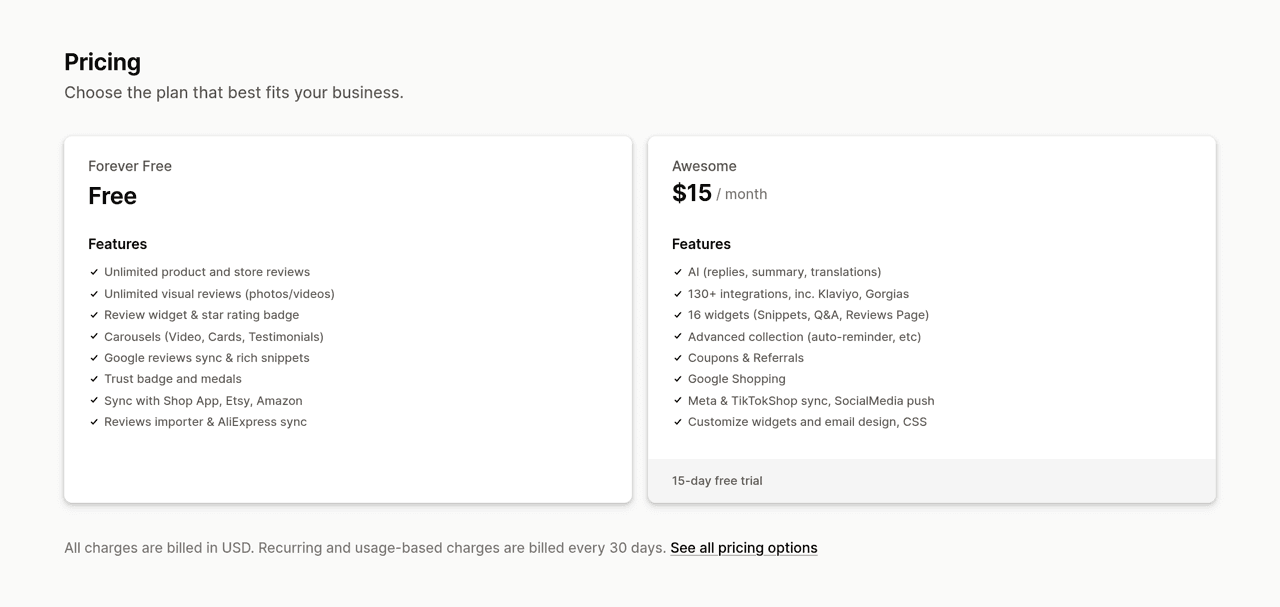Click 'Trust badge and medals'
This screenshot has height=607, width=1280.
(173, 379)
